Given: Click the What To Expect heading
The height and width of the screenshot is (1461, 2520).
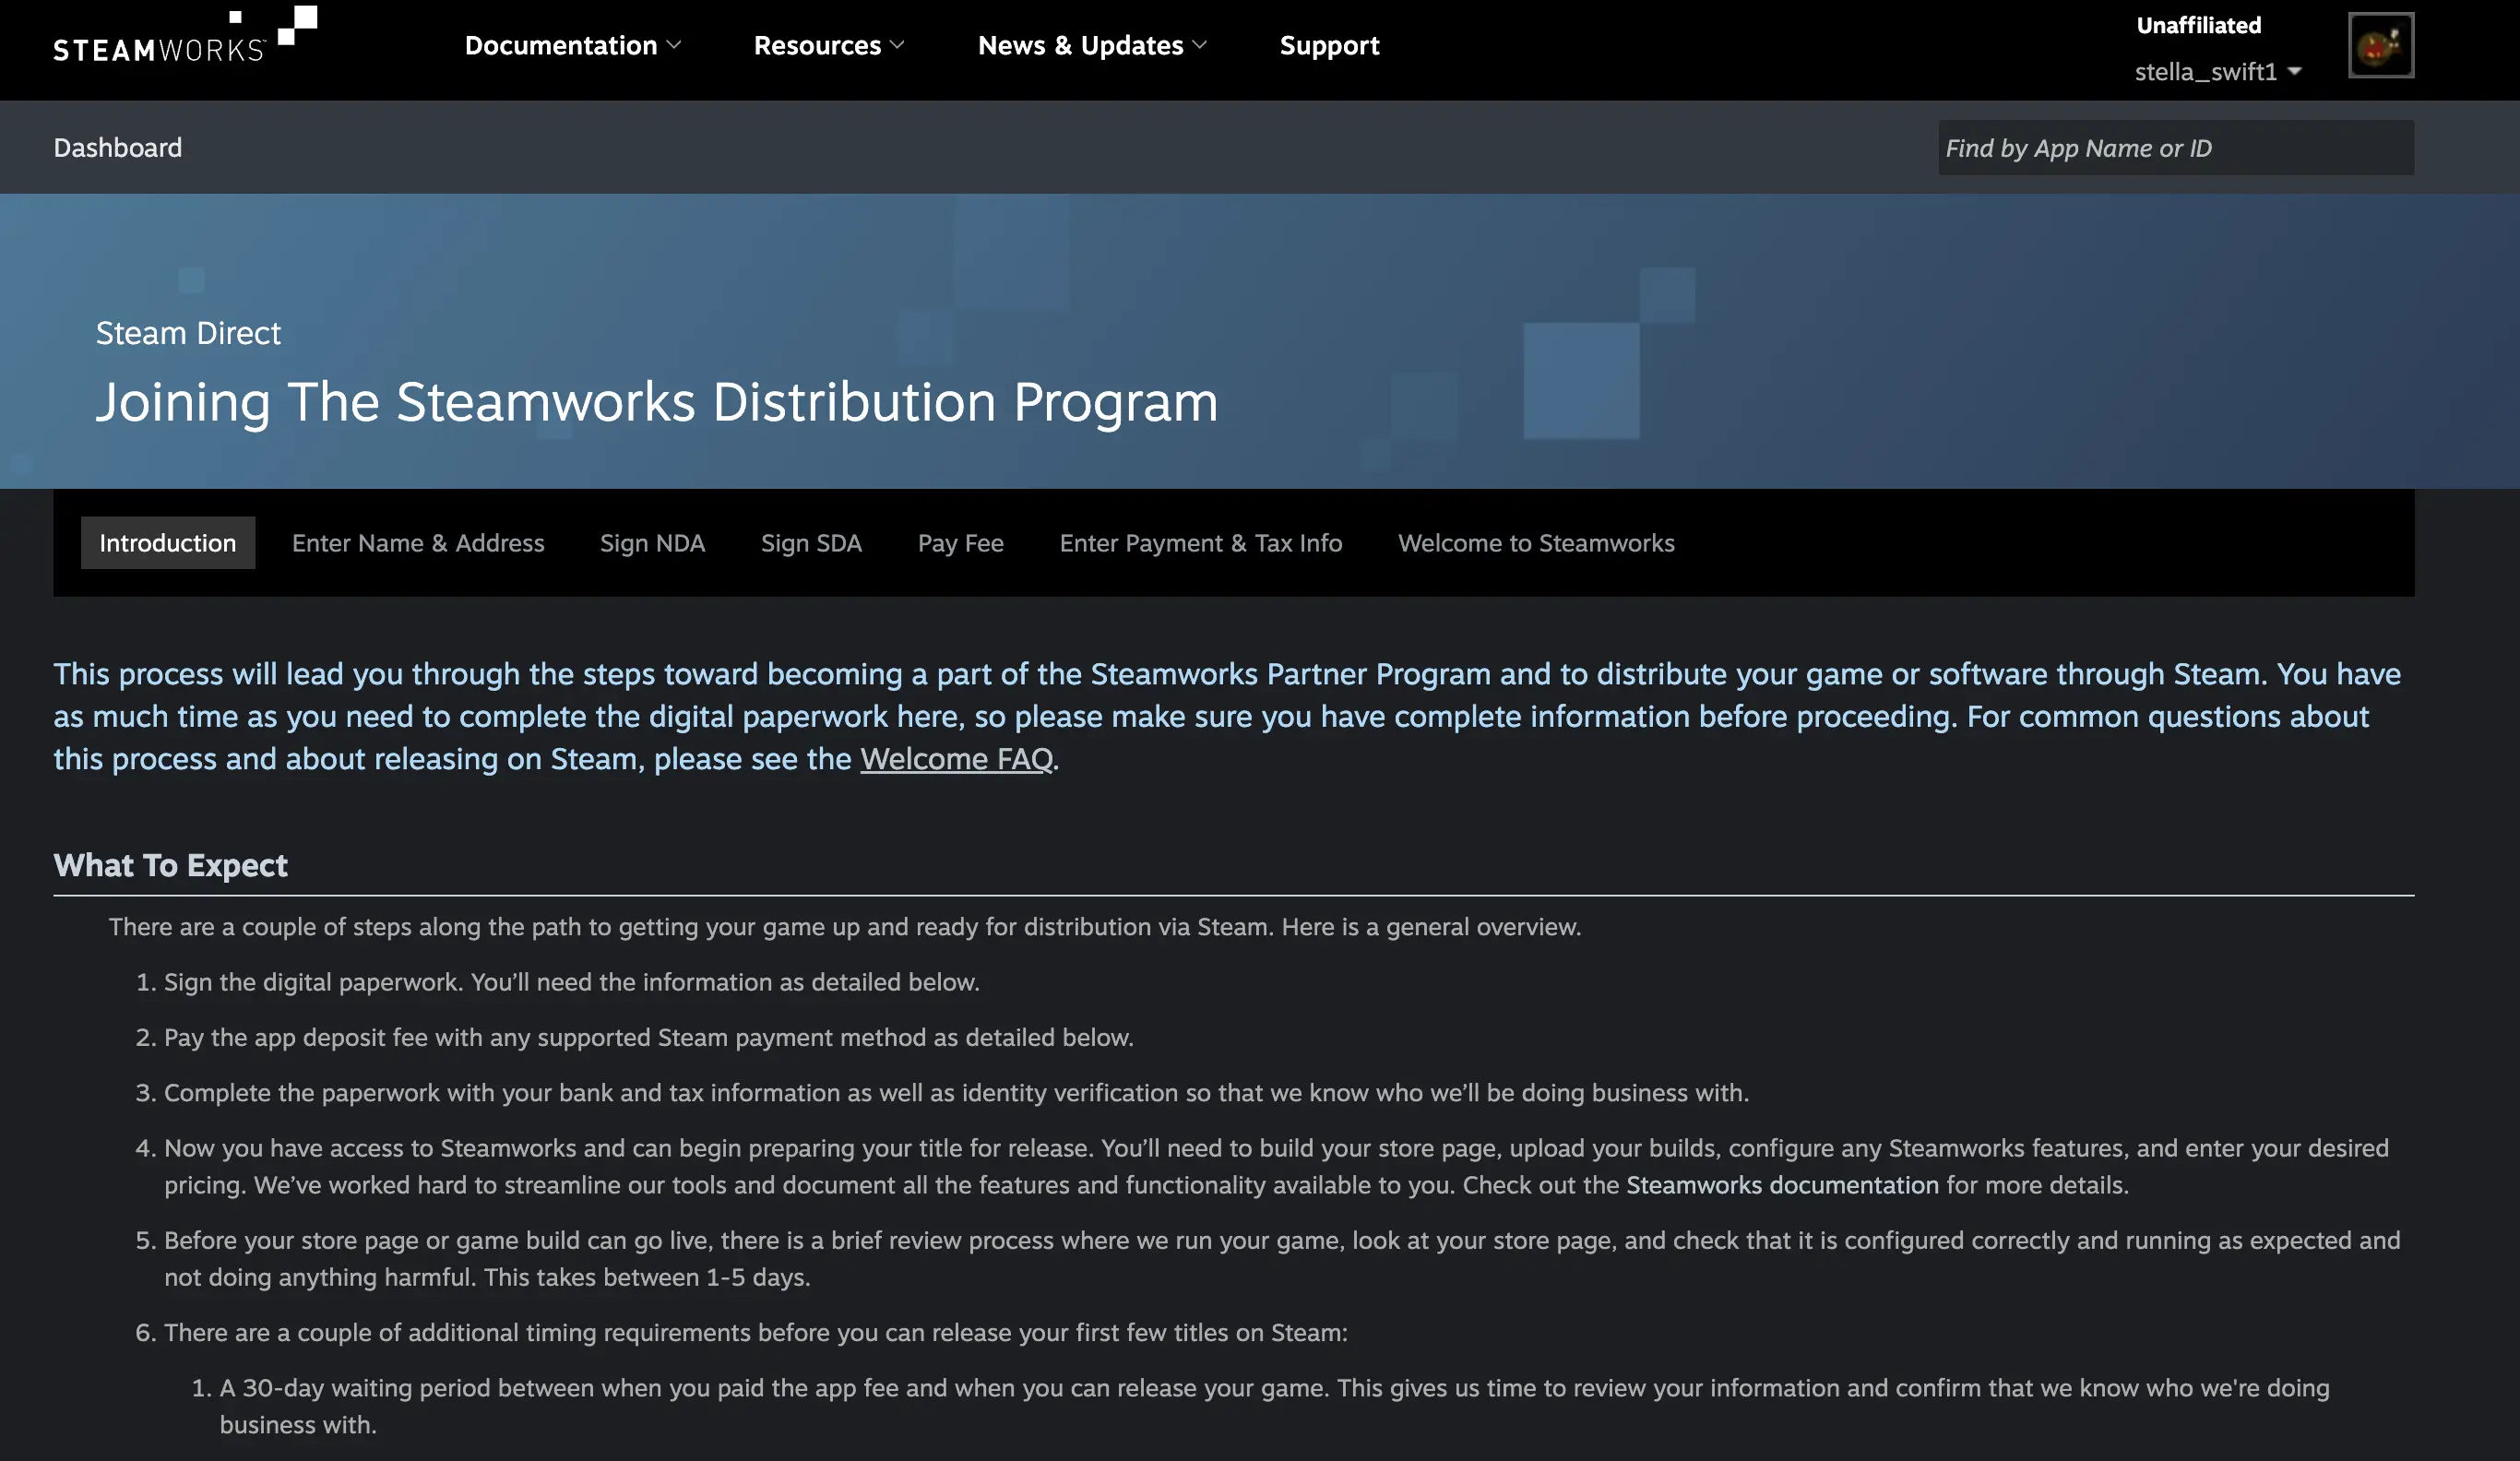Looking at the screenshot, I should 170,865.
